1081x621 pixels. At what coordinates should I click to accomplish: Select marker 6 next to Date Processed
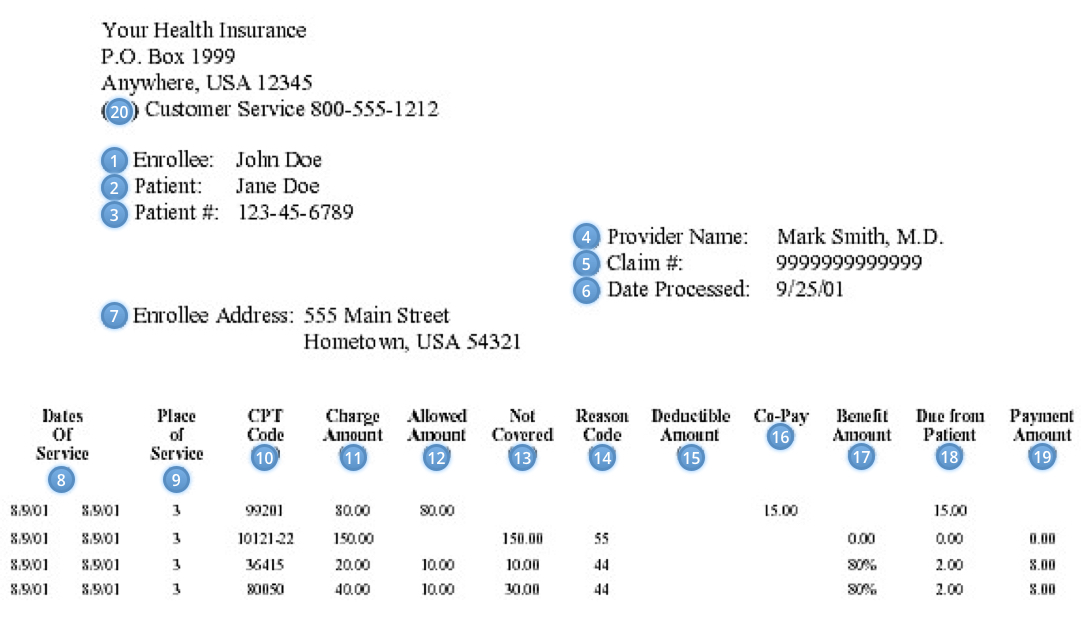[586, 291]
